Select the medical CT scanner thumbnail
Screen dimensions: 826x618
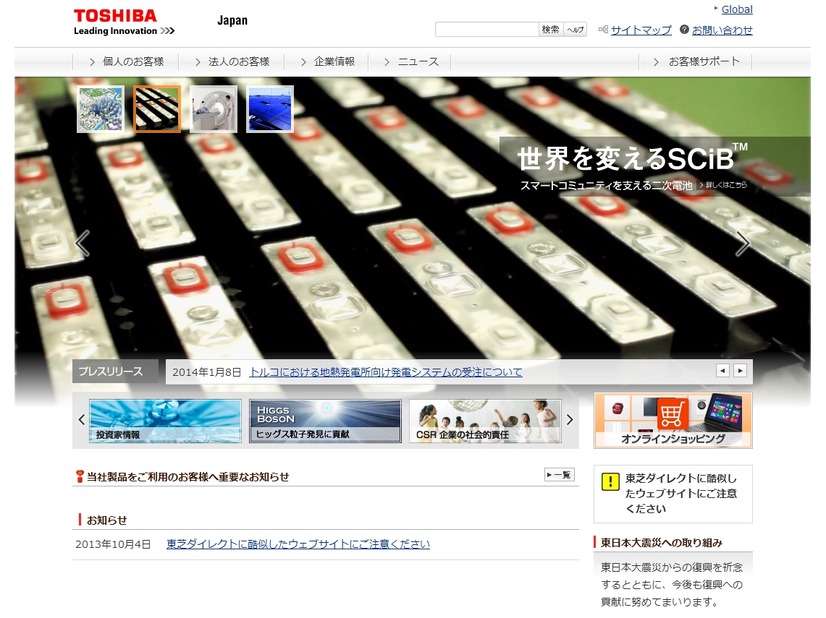click(x=213, y=109)
